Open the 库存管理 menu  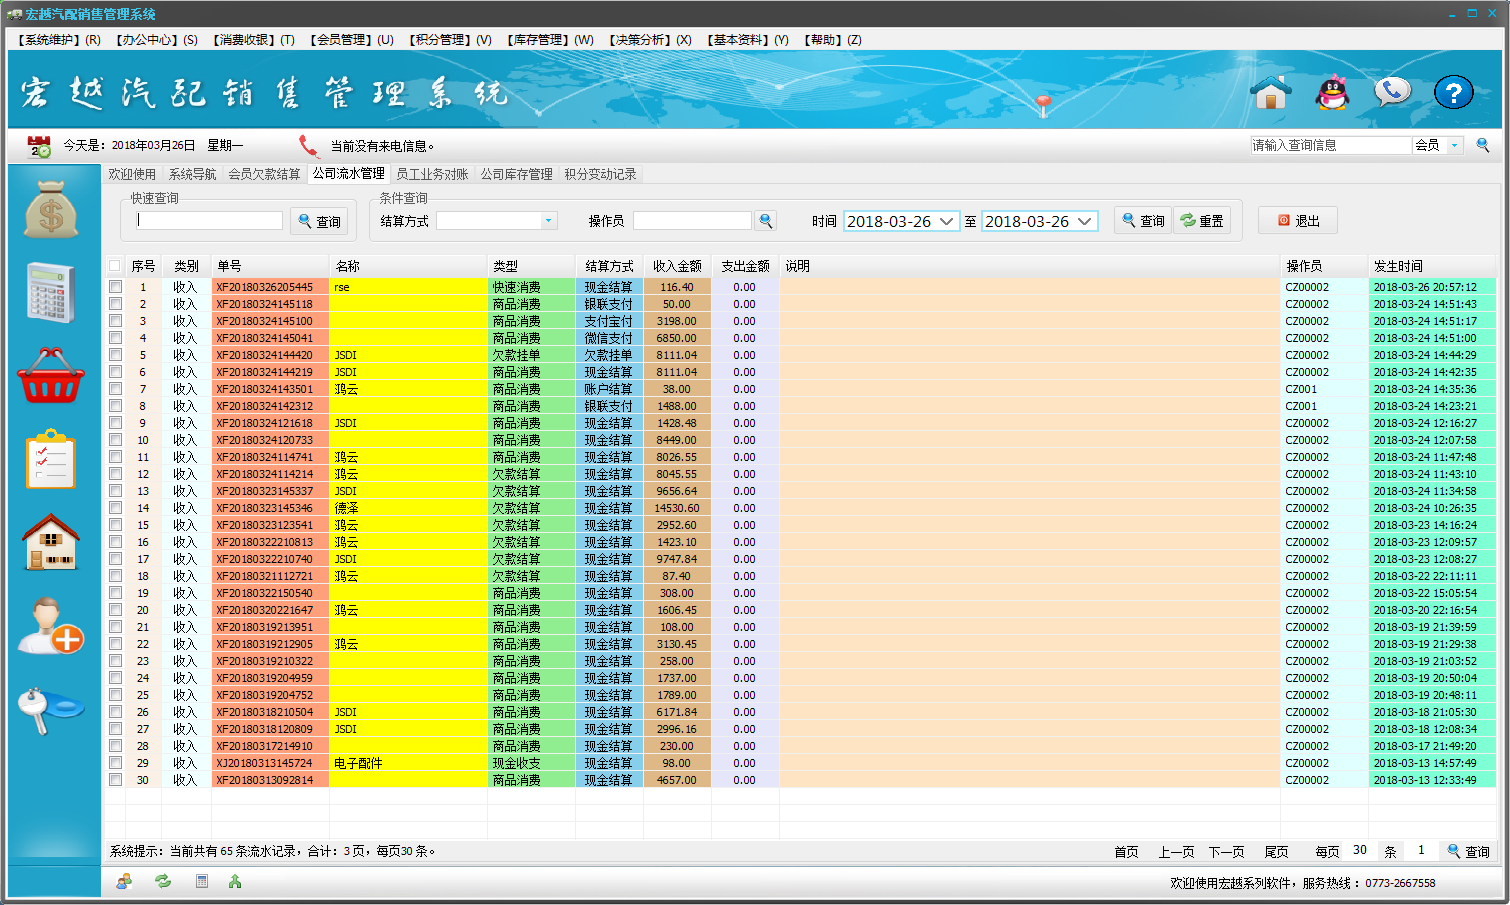550,40
